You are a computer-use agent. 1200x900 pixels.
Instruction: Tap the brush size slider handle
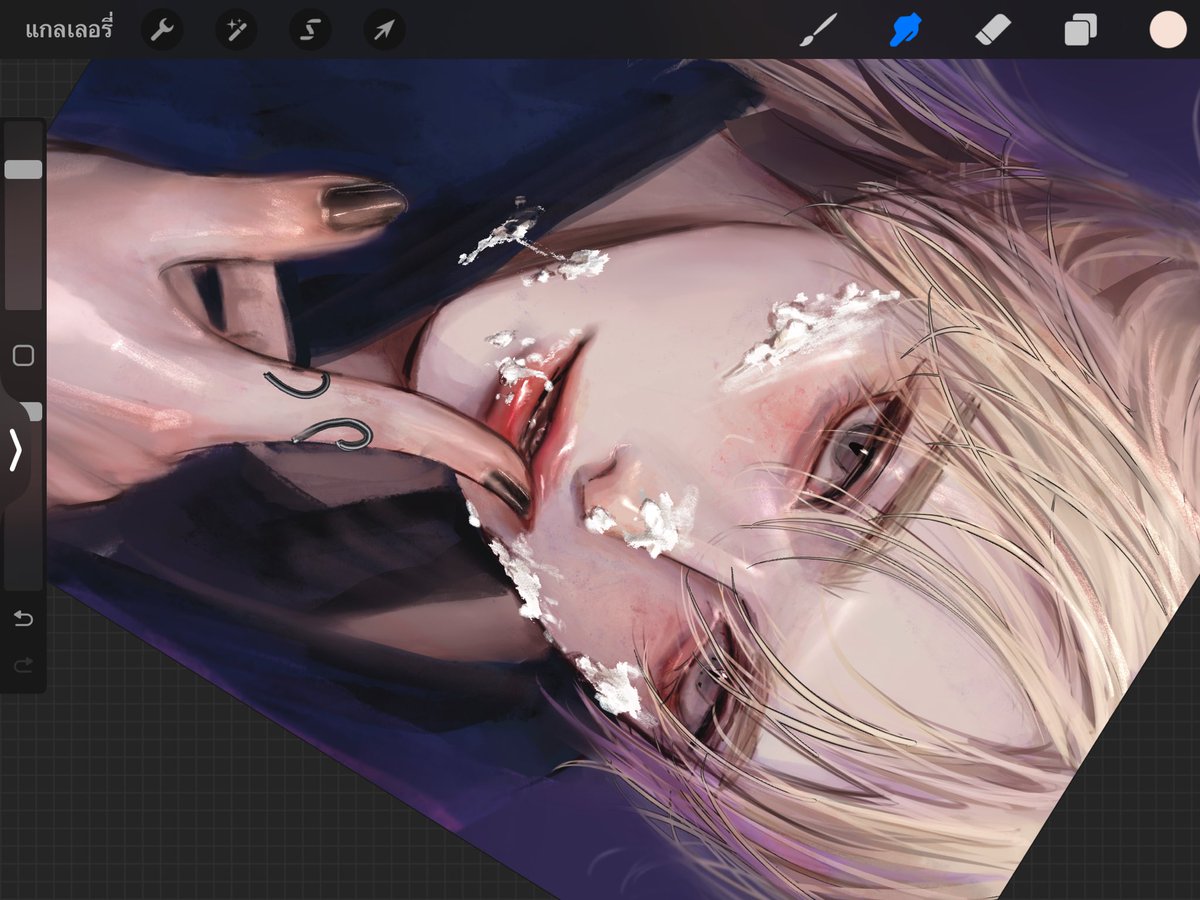[22, 170]
